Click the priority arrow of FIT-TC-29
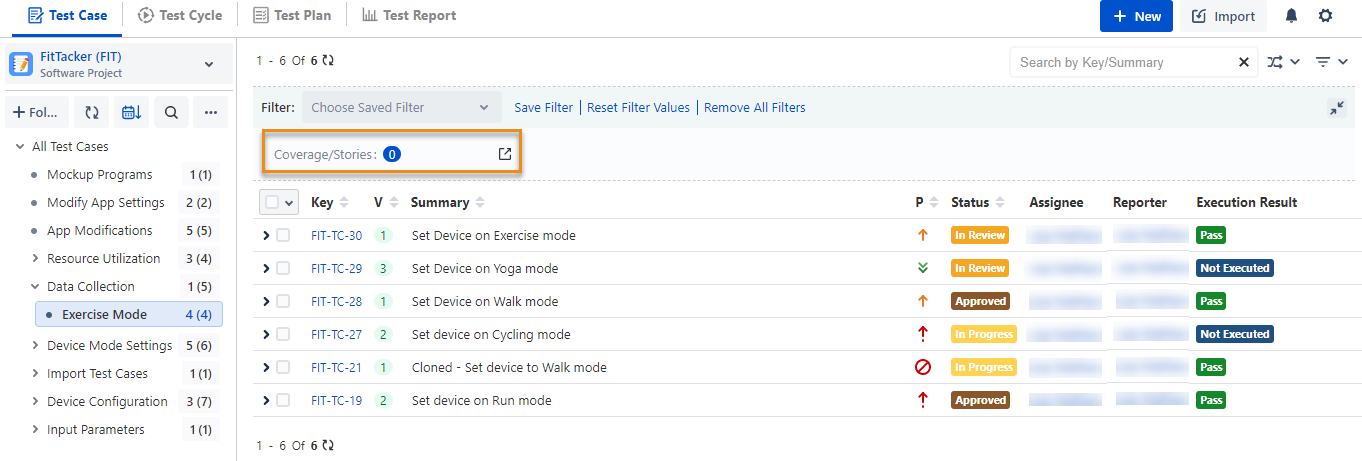This screenshot has width=1362, height=461. click(x=923, y=268)
